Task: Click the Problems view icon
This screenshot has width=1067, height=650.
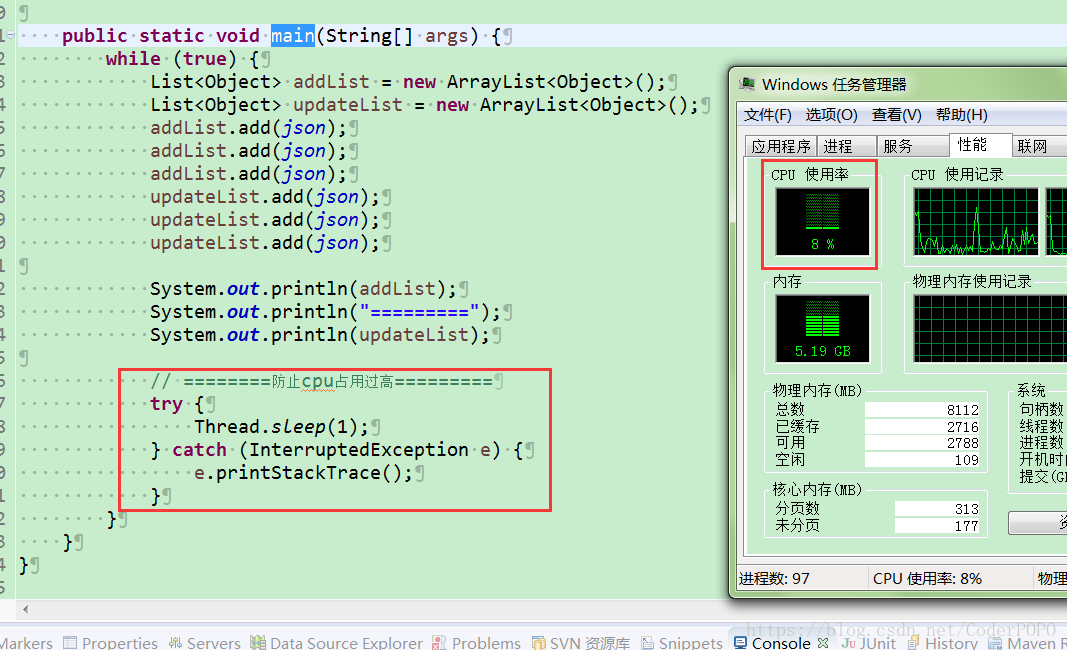Action: point(486,642)
